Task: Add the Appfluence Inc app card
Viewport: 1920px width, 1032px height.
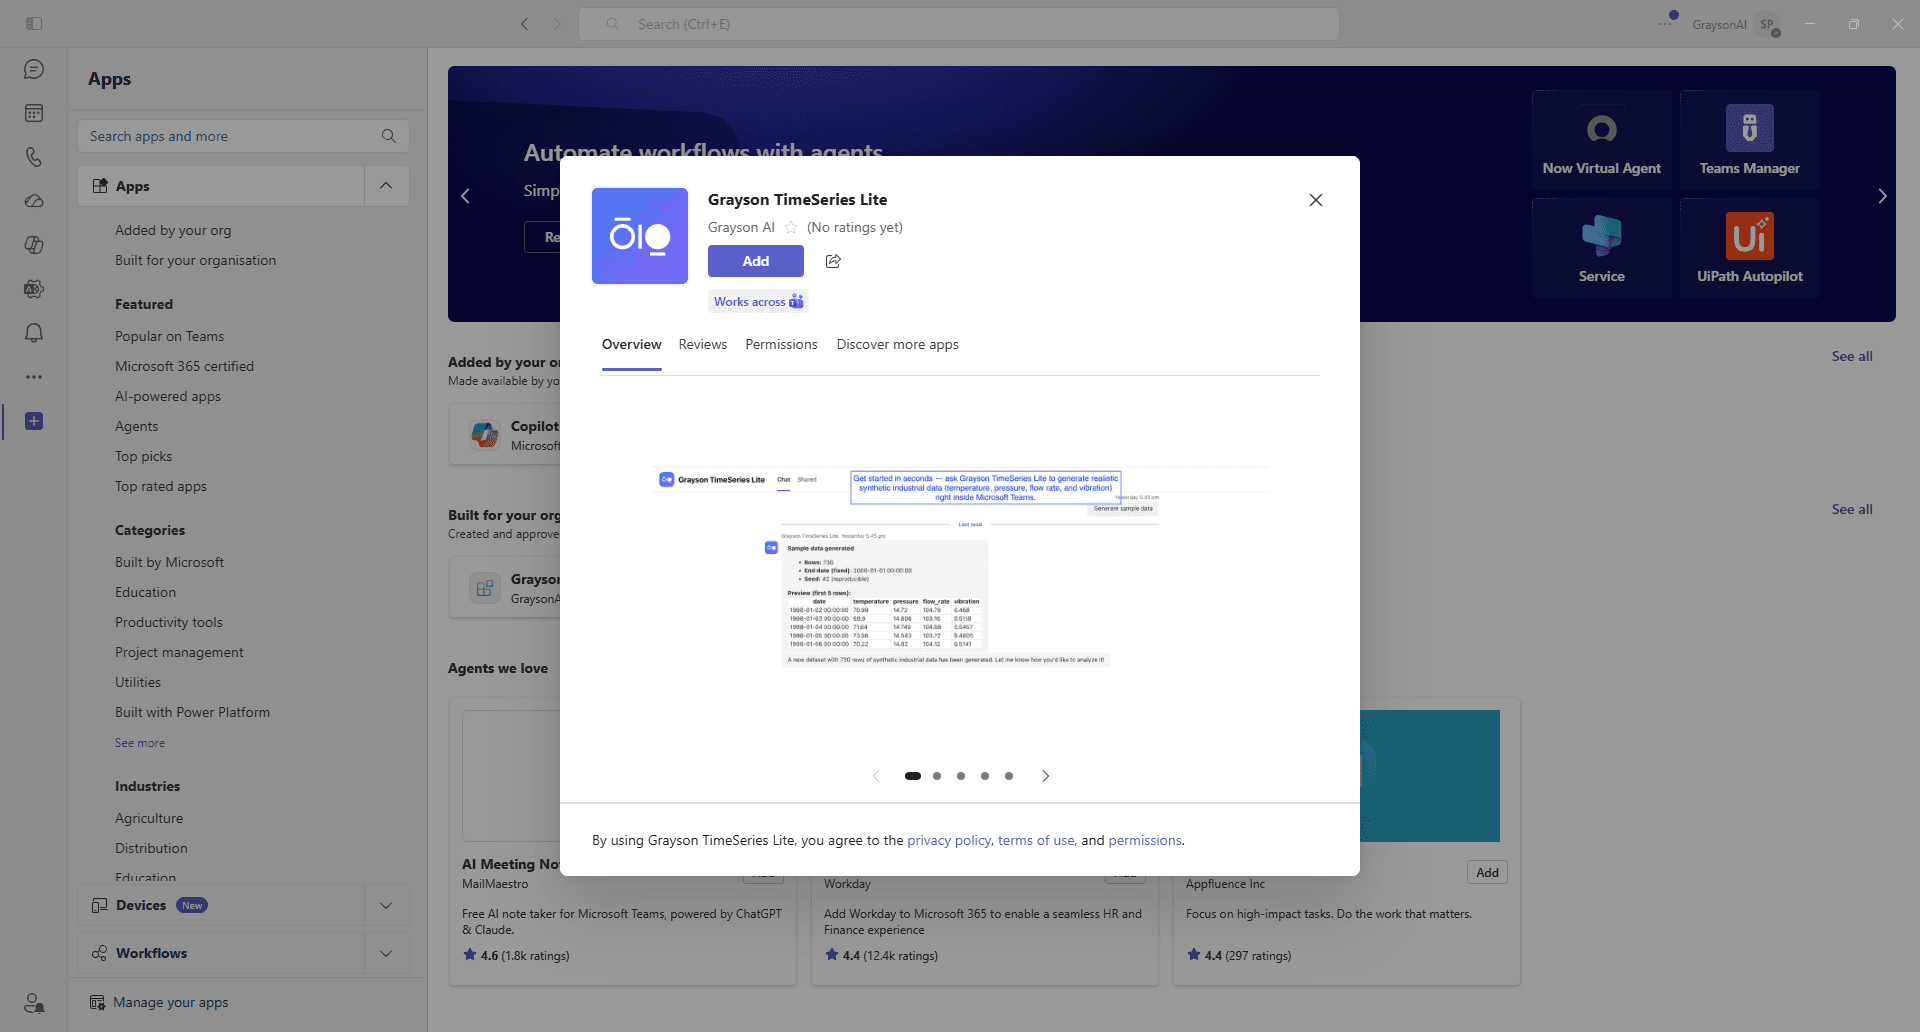Action: pos(1488,872)
